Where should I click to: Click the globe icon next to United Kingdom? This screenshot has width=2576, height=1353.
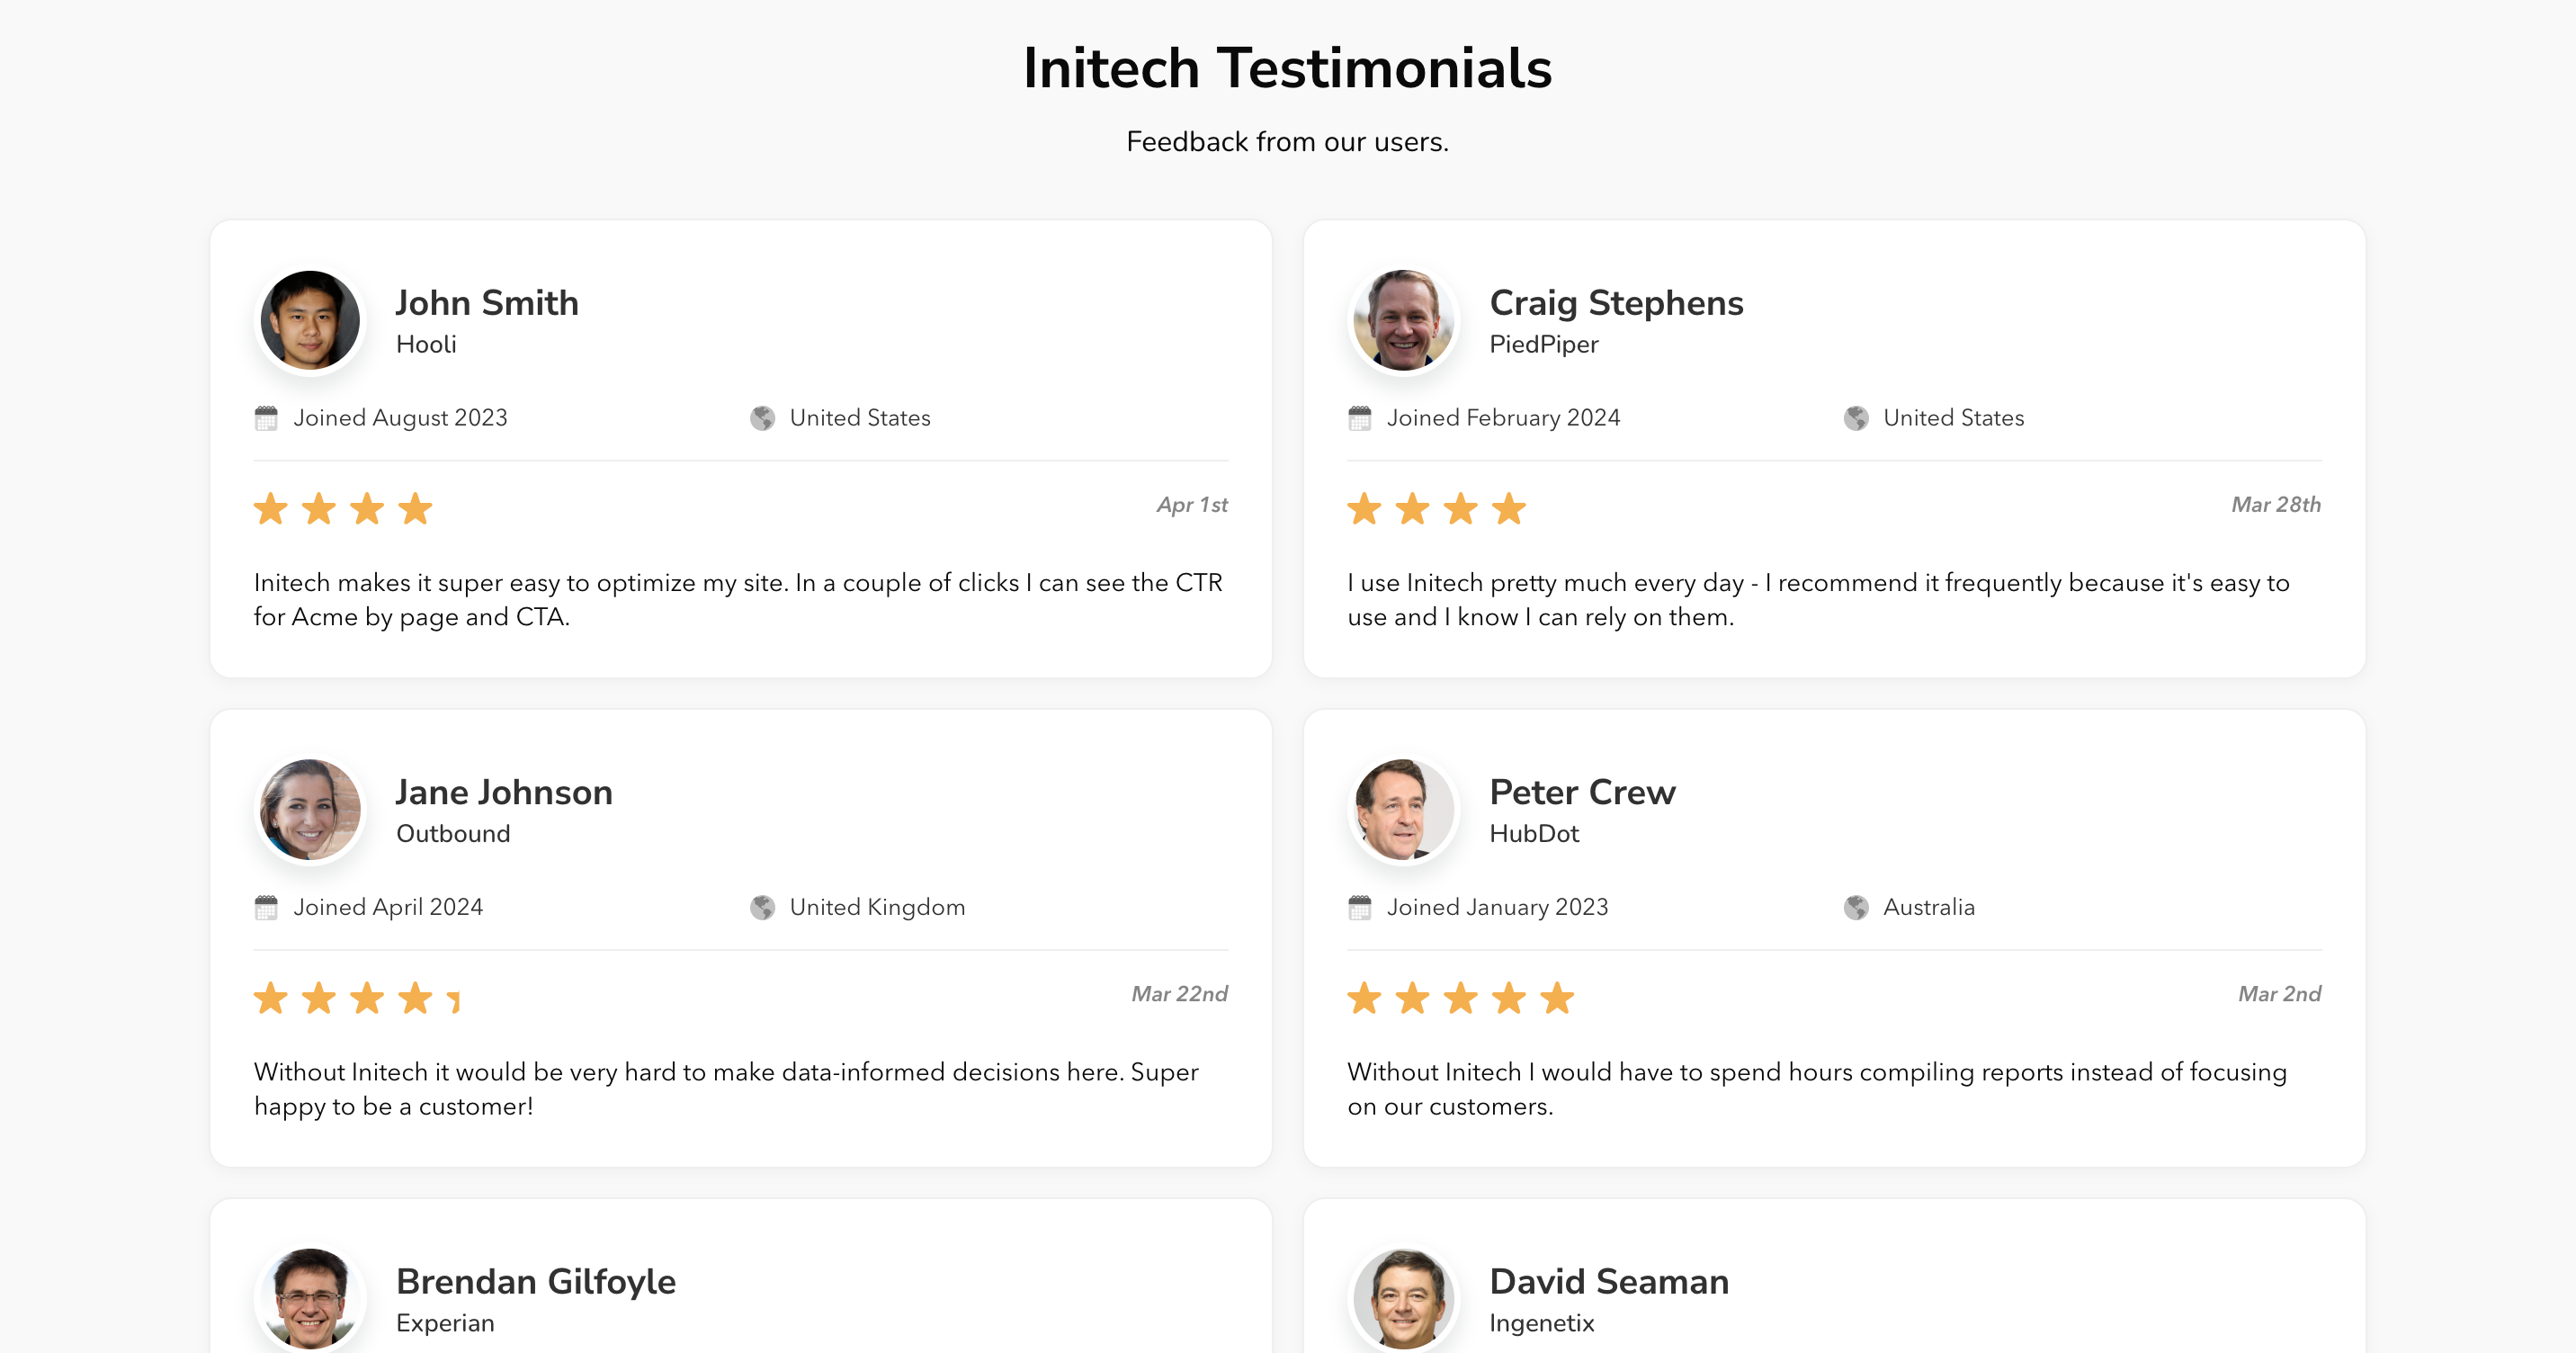762,907
